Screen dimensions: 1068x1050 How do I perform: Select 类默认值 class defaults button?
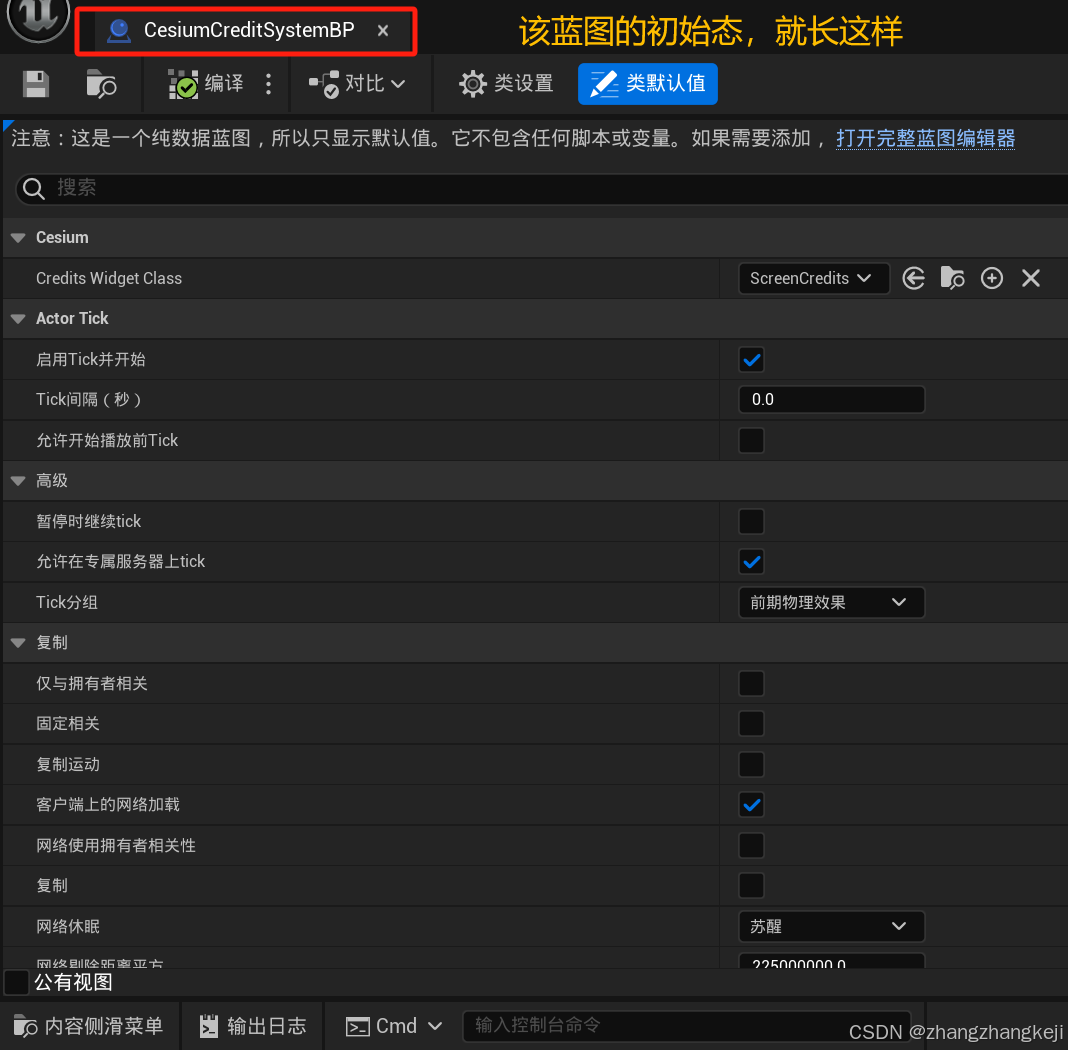pos(648,84)
